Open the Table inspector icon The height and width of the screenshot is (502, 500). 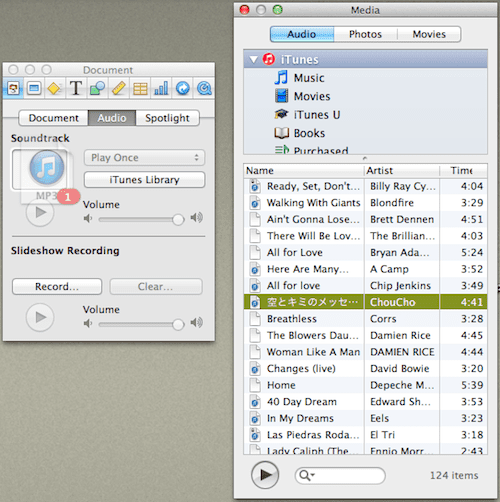point(140,89)
